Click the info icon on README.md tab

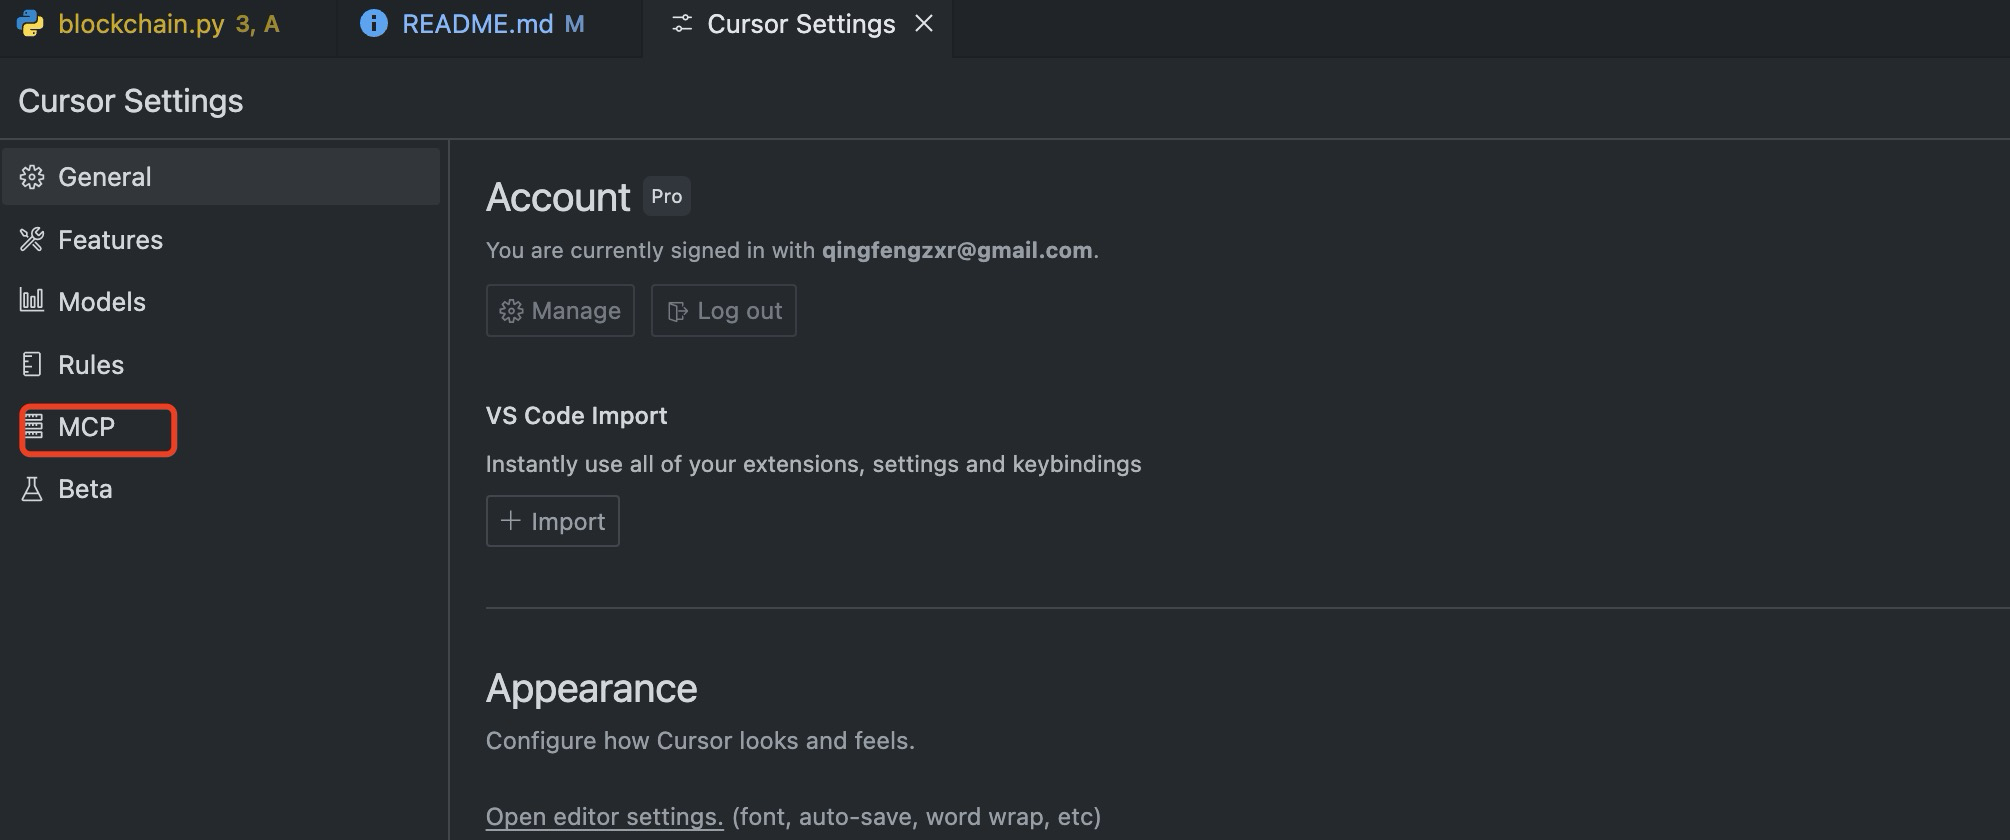click(x=373, y=23)
